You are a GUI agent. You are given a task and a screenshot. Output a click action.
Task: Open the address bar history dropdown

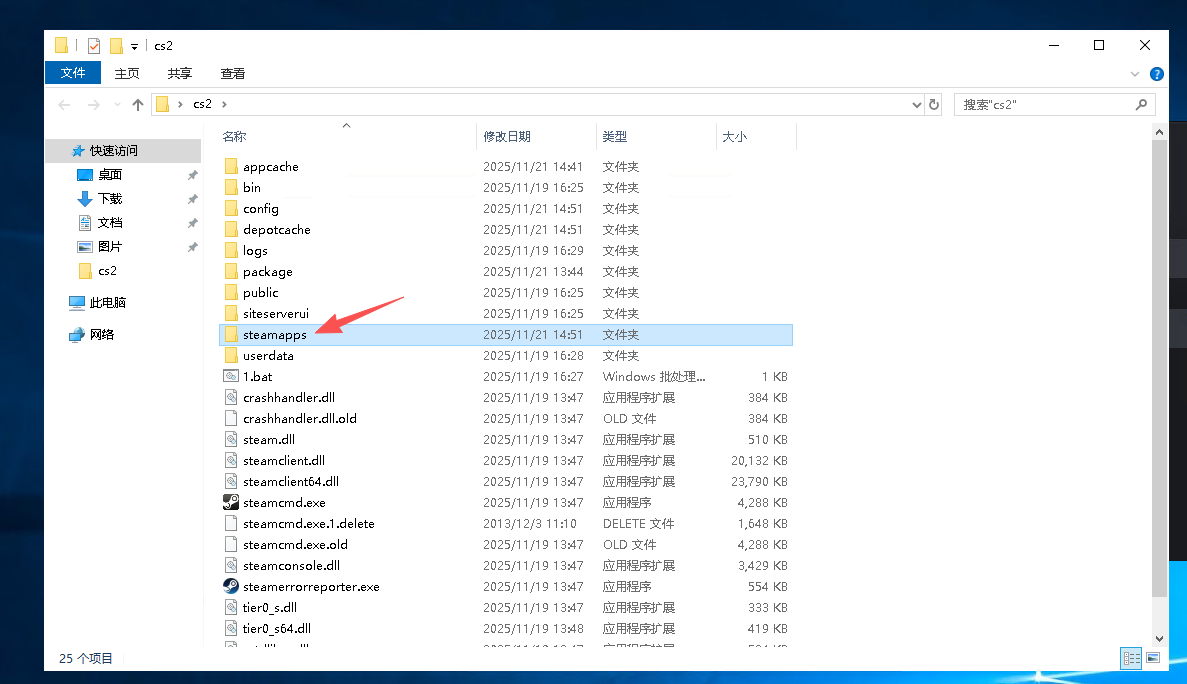917,105
